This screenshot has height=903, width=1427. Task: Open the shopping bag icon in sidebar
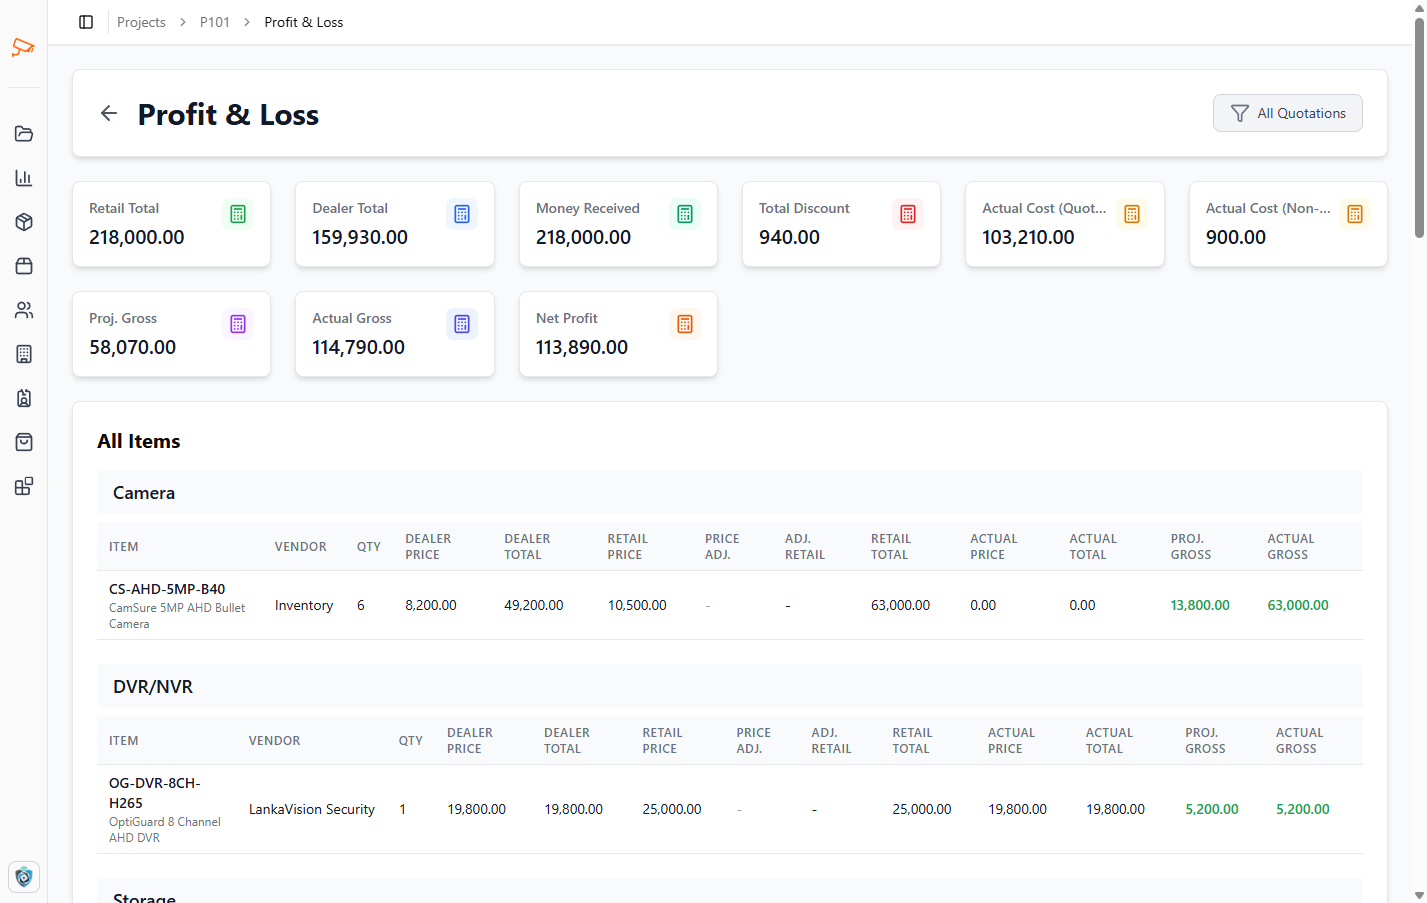[24, 442]
